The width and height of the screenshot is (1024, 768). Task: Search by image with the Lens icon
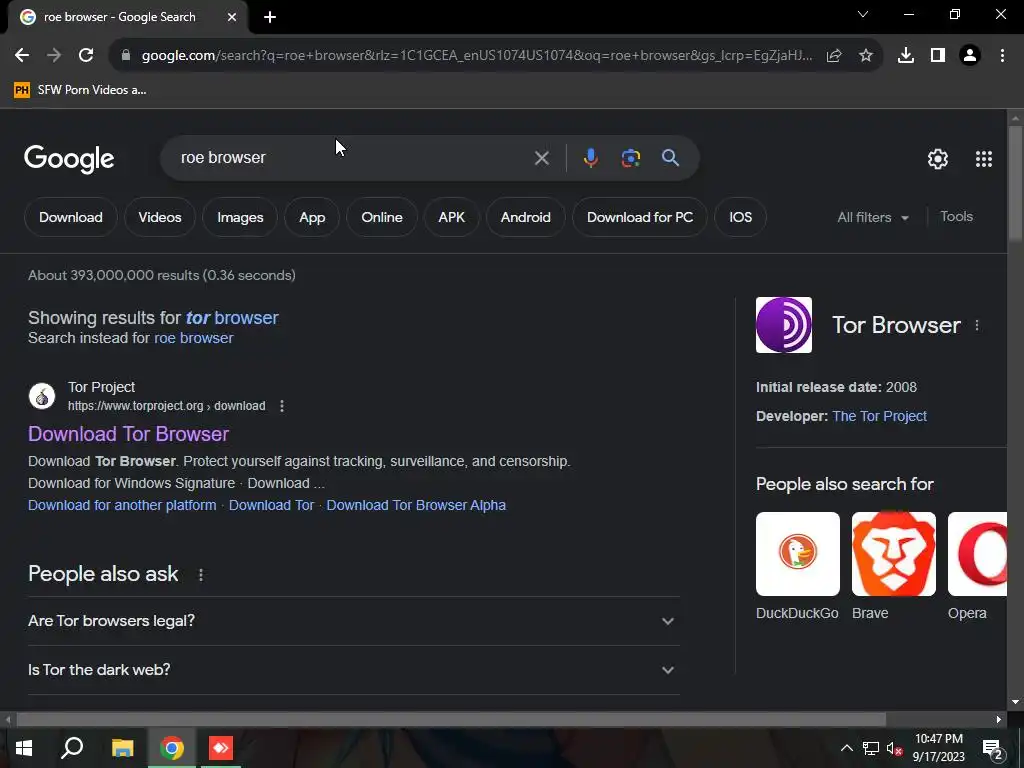coord(630,158)
